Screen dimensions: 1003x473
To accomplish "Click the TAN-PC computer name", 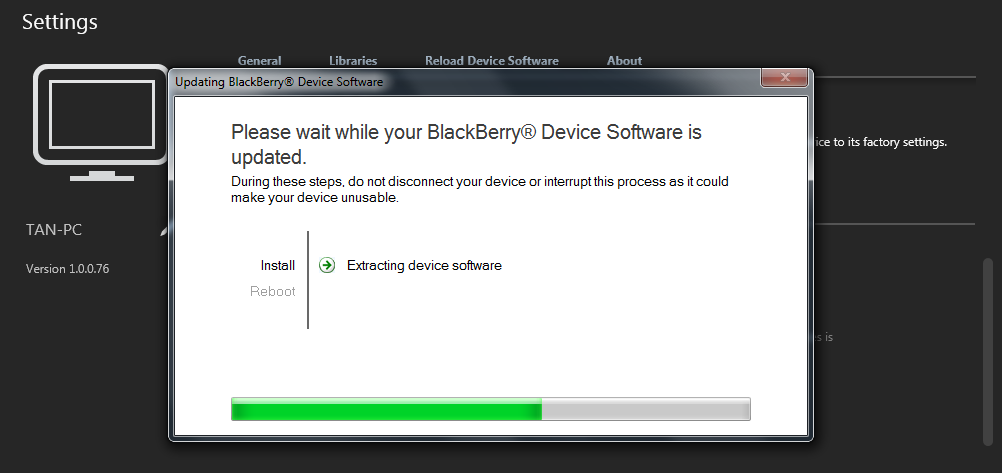I will (54, 230).
